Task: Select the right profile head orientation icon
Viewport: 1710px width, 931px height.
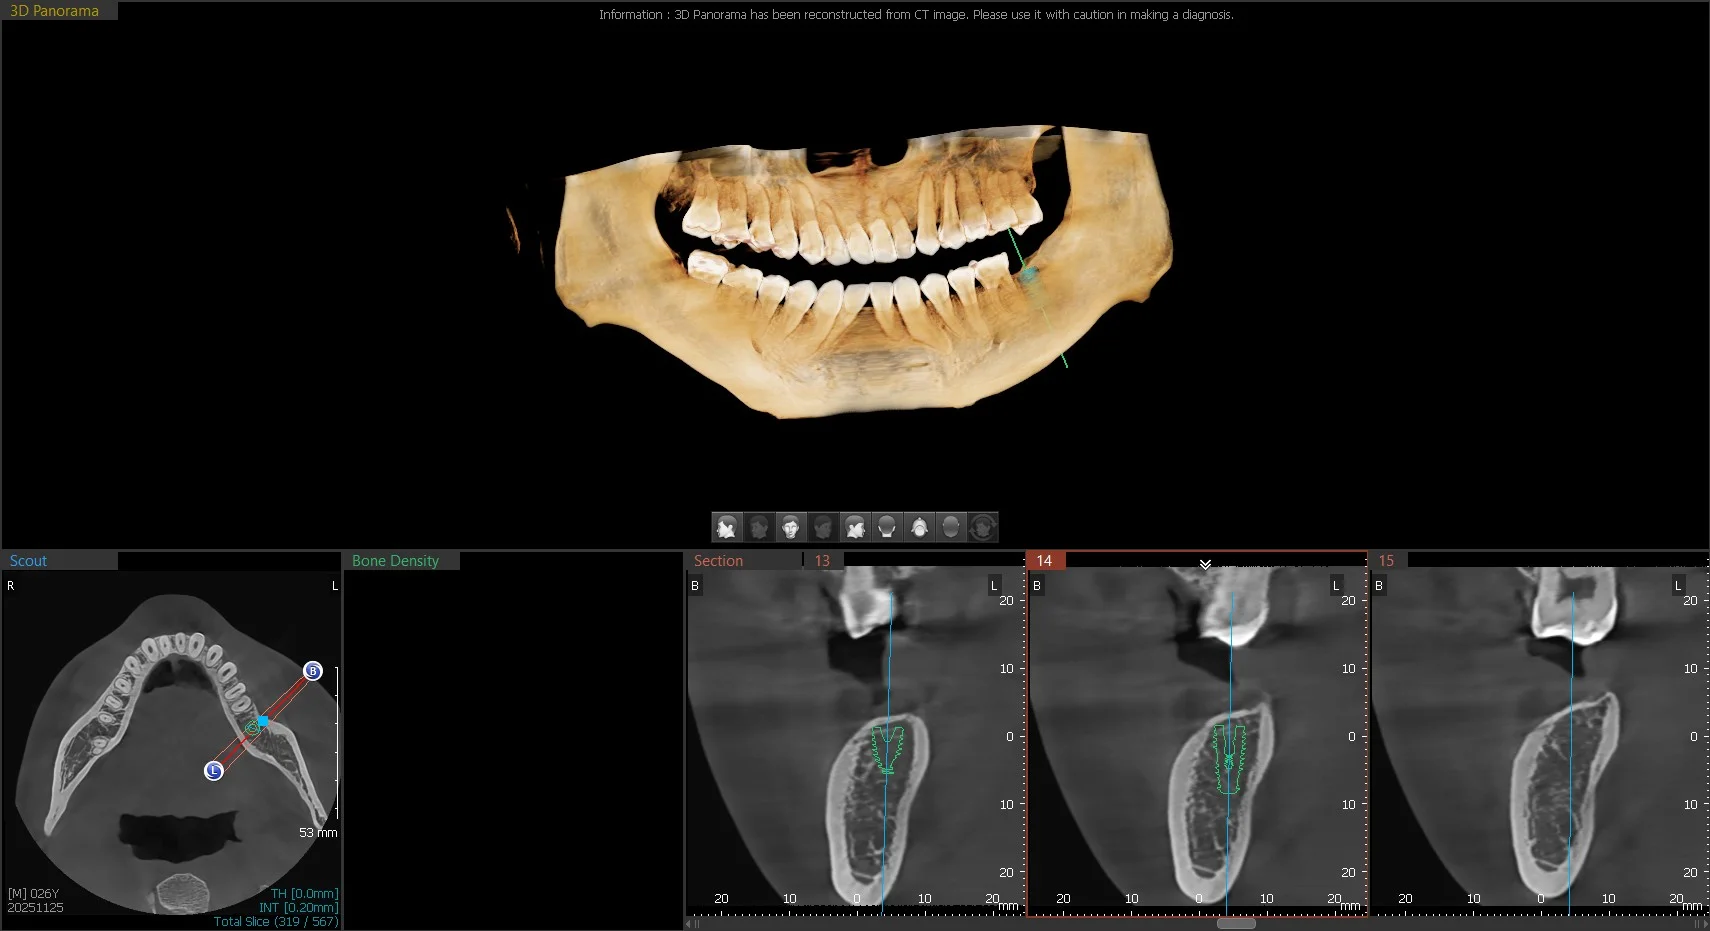Action: (x=856, y=527)
